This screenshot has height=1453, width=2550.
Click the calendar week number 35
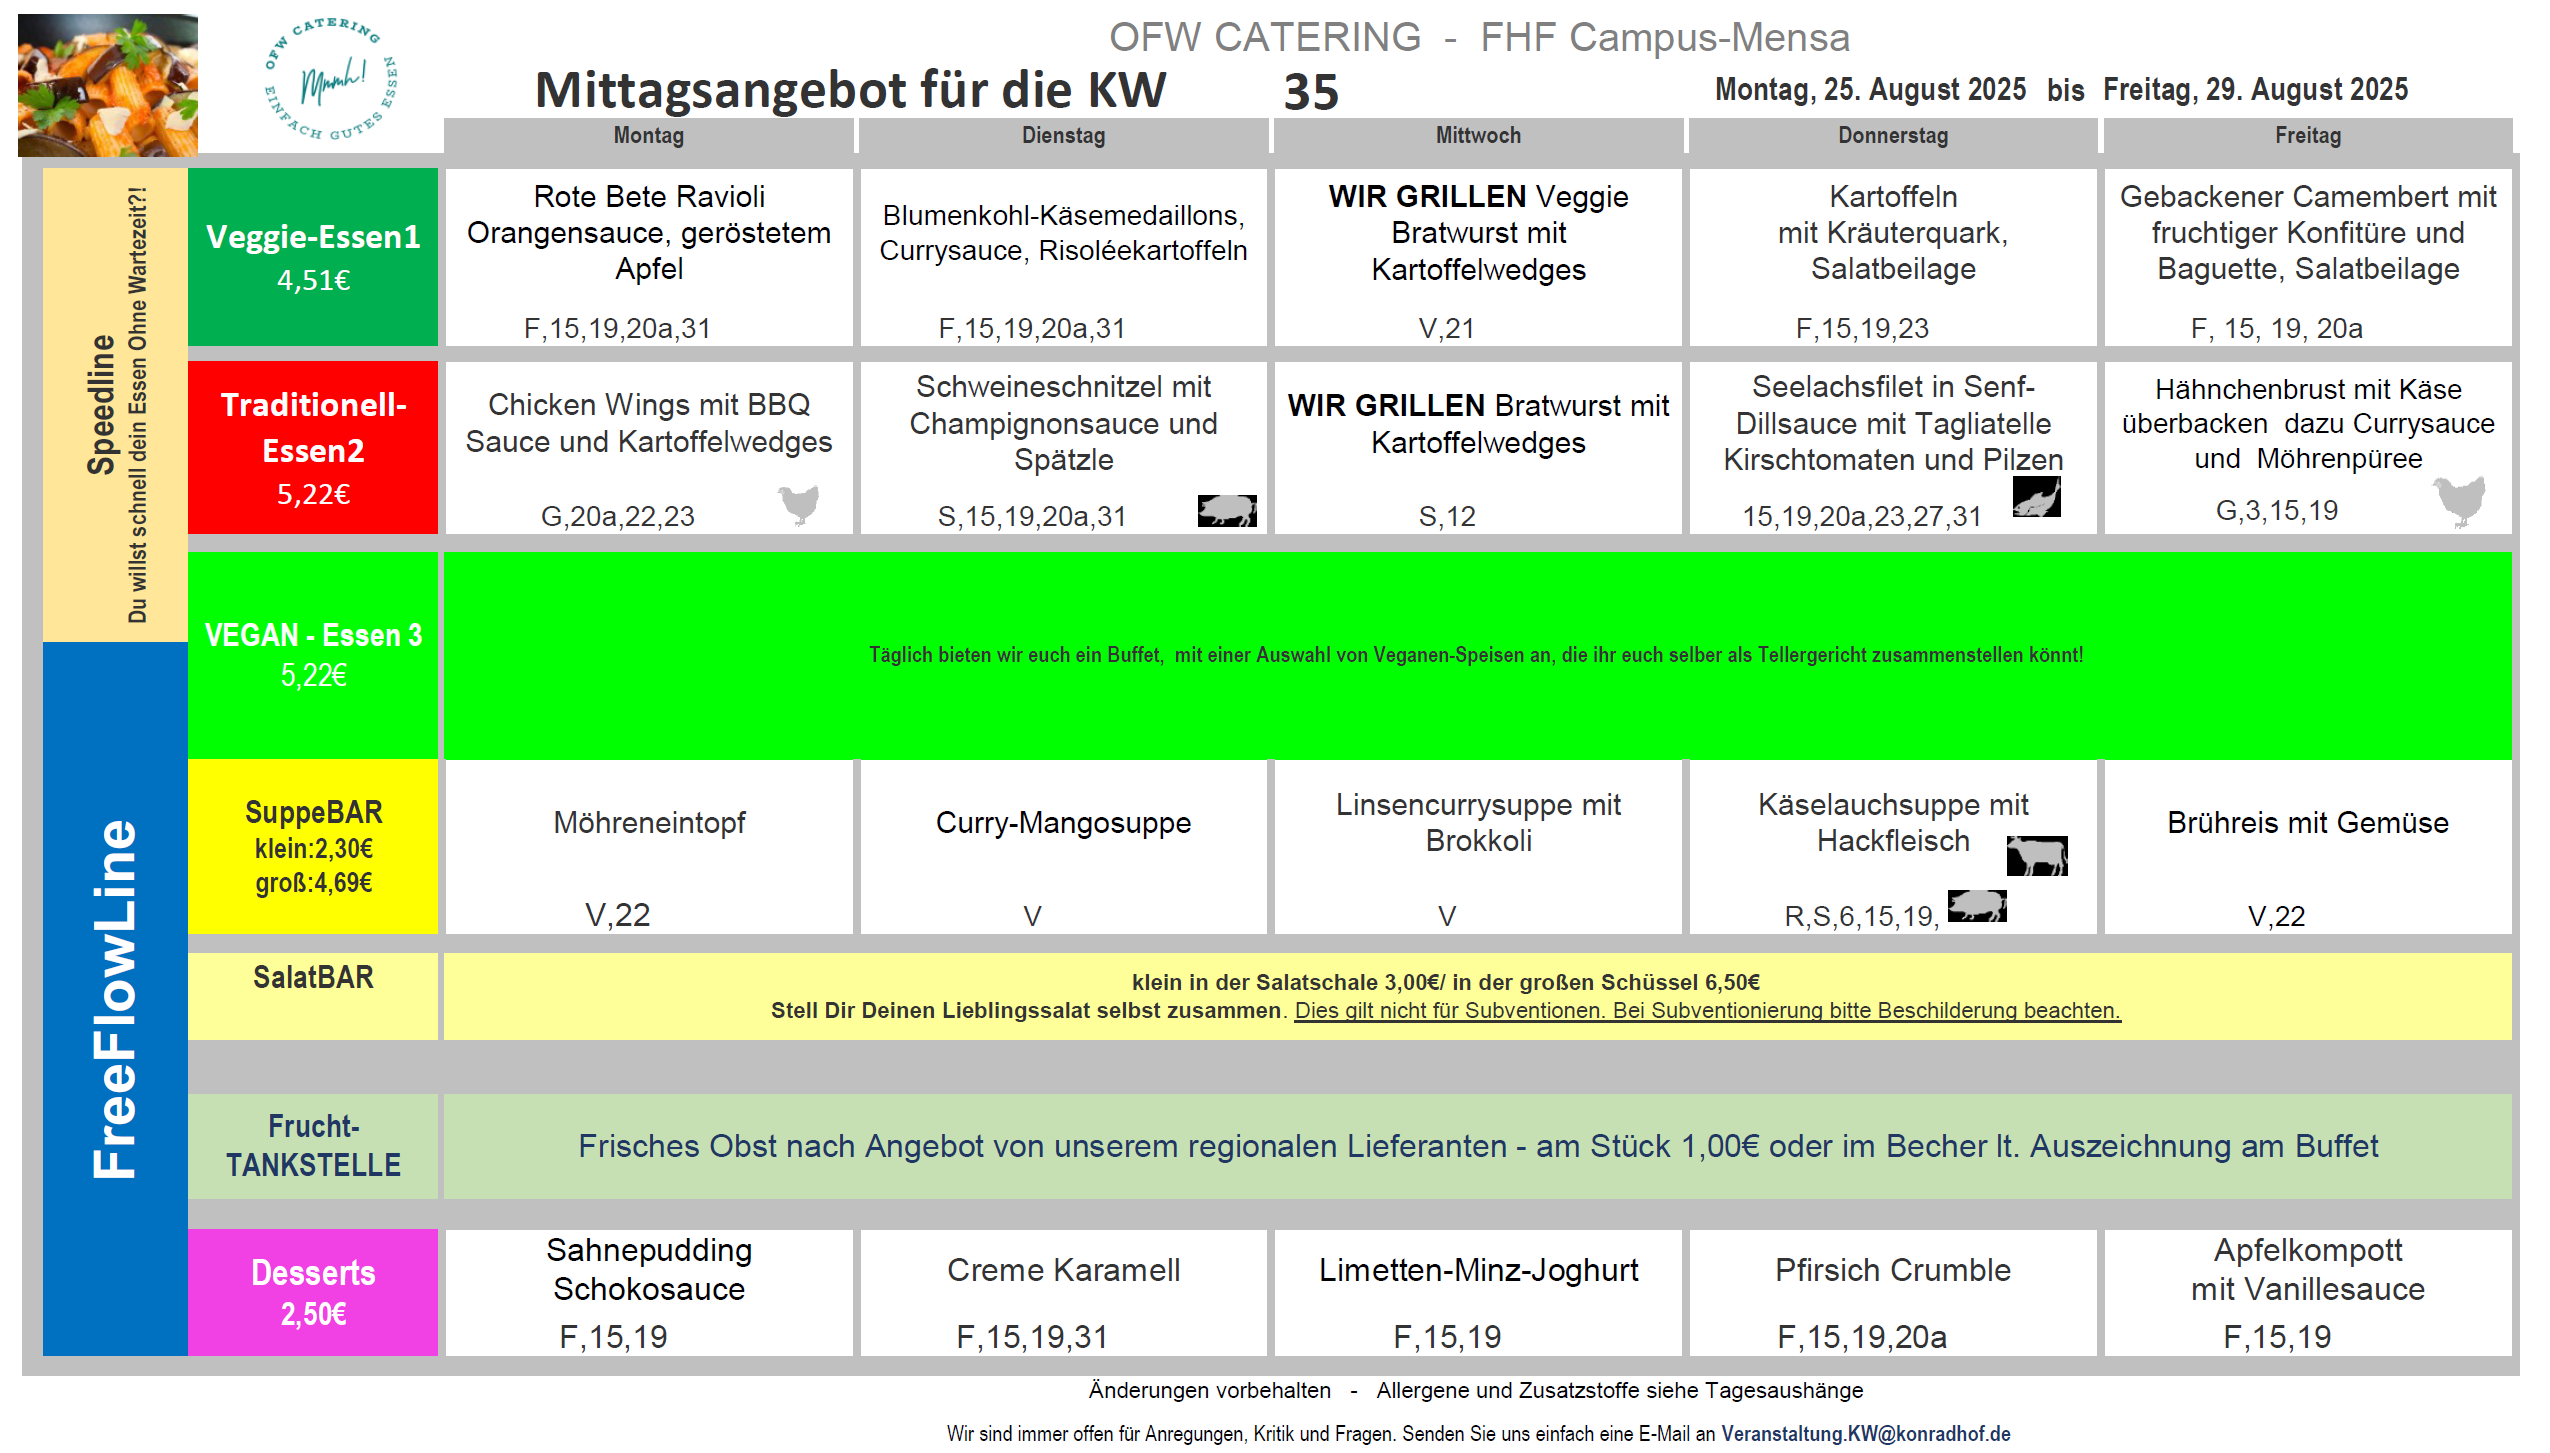coord(1311,92)
